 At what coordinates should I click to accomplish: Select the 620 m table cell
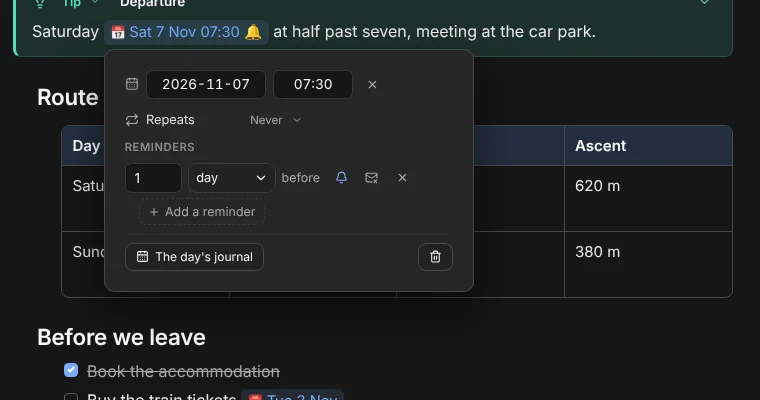[648, 198]
